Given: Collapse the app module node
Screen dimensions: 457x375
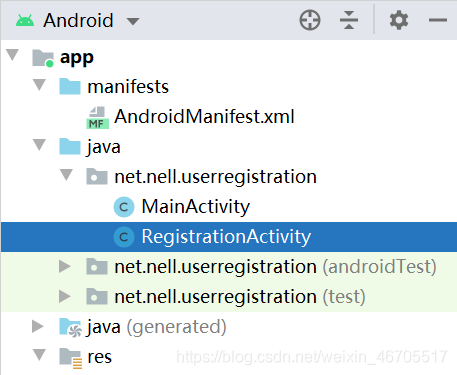Looking at the screenshot, I should [13, 55].
